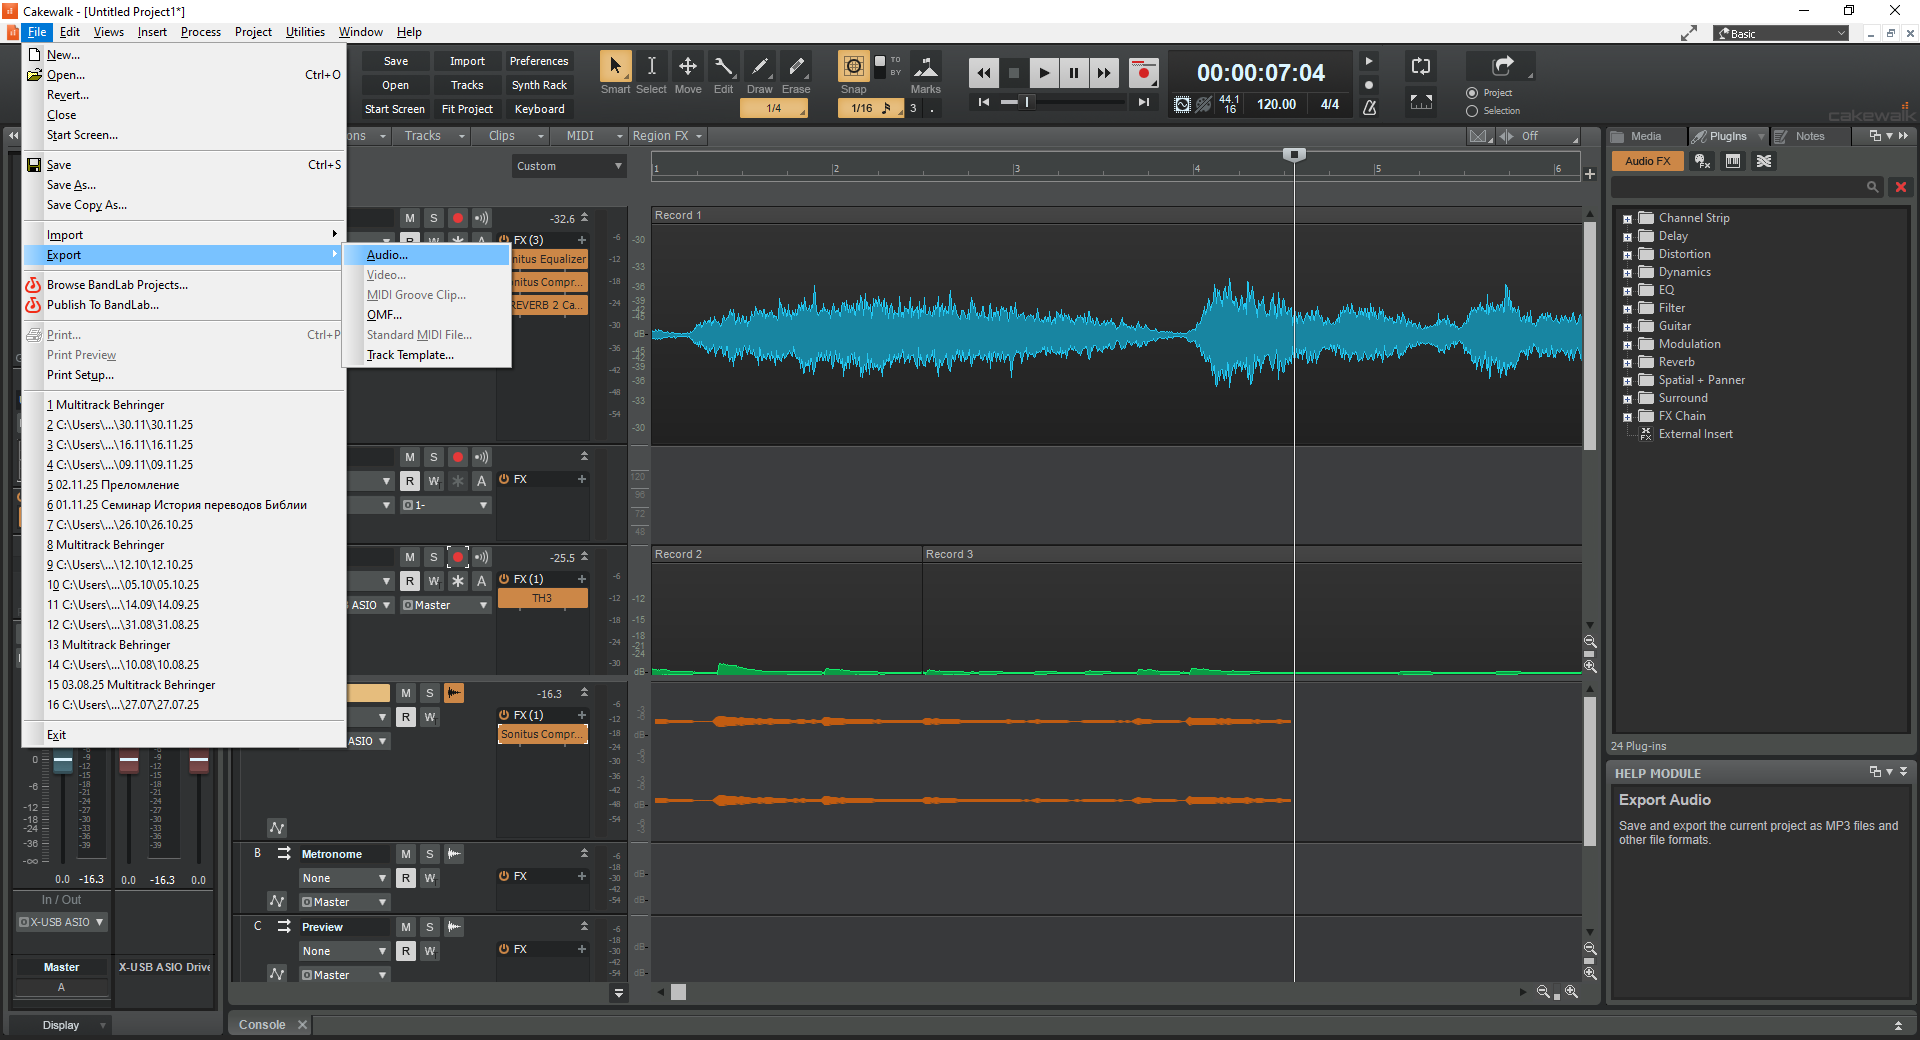1920x1040 pixels.
Task: Expand the Dynamics plugin folder
Action: [x=1627, y=273]
